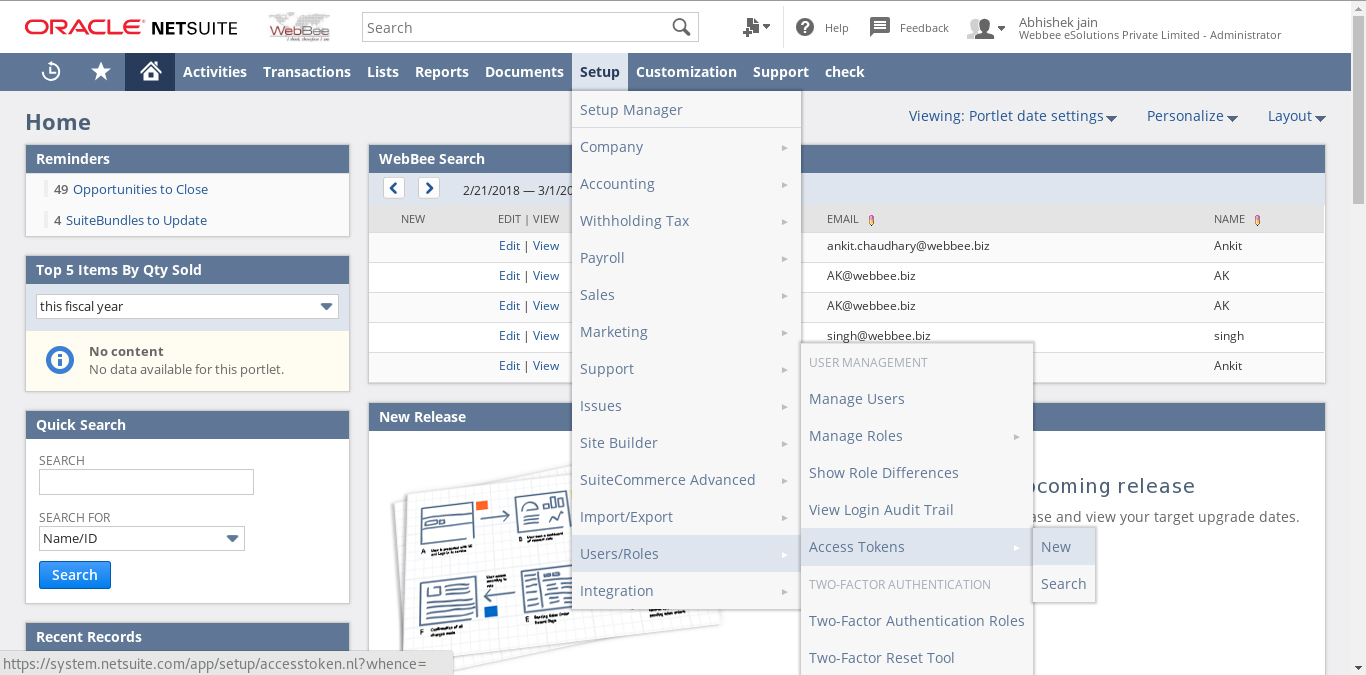The width and height of the screenshot is (1366, 675).
Task: Click the Help question mark icon
Action: tap(805, 27)
